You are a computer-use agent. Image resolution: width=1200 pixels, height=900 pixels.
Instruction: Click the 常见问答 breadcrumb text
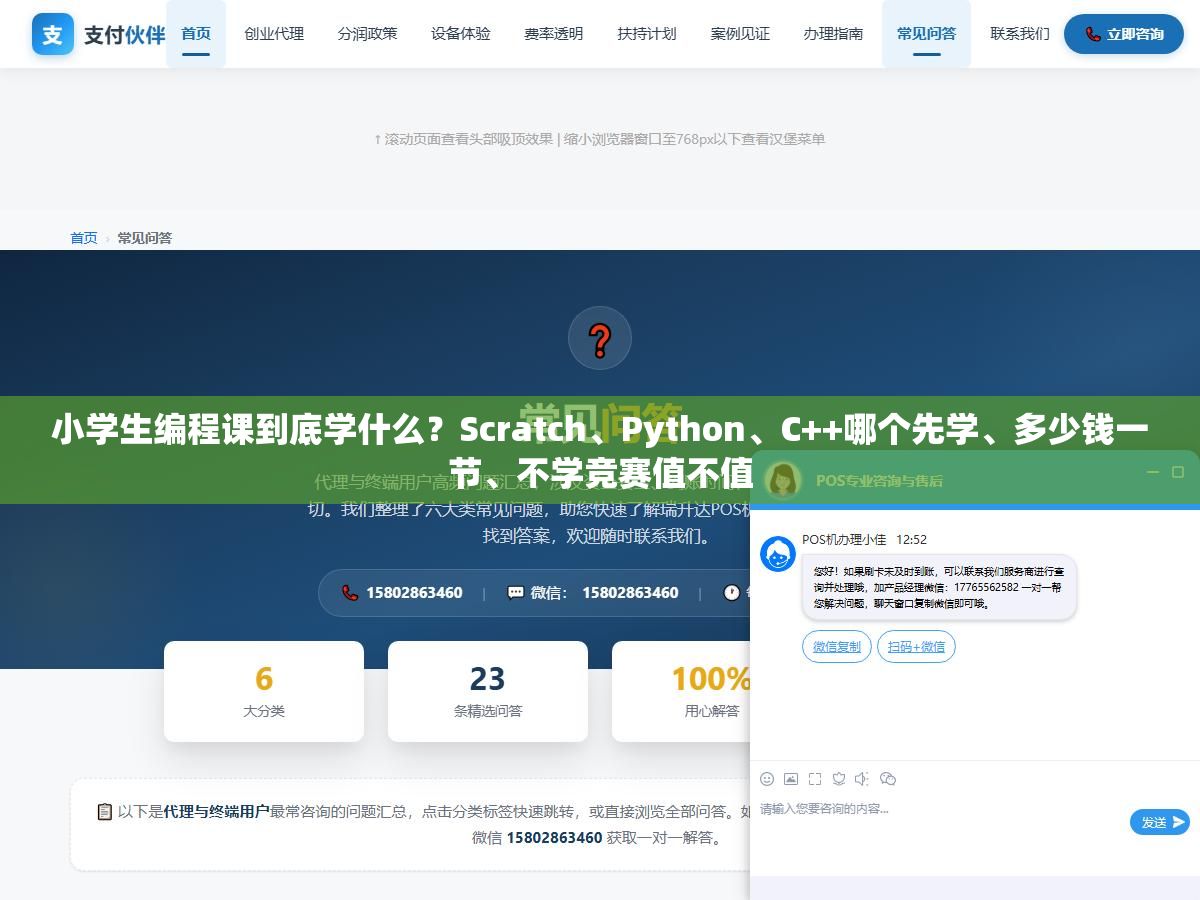[145, 238]
